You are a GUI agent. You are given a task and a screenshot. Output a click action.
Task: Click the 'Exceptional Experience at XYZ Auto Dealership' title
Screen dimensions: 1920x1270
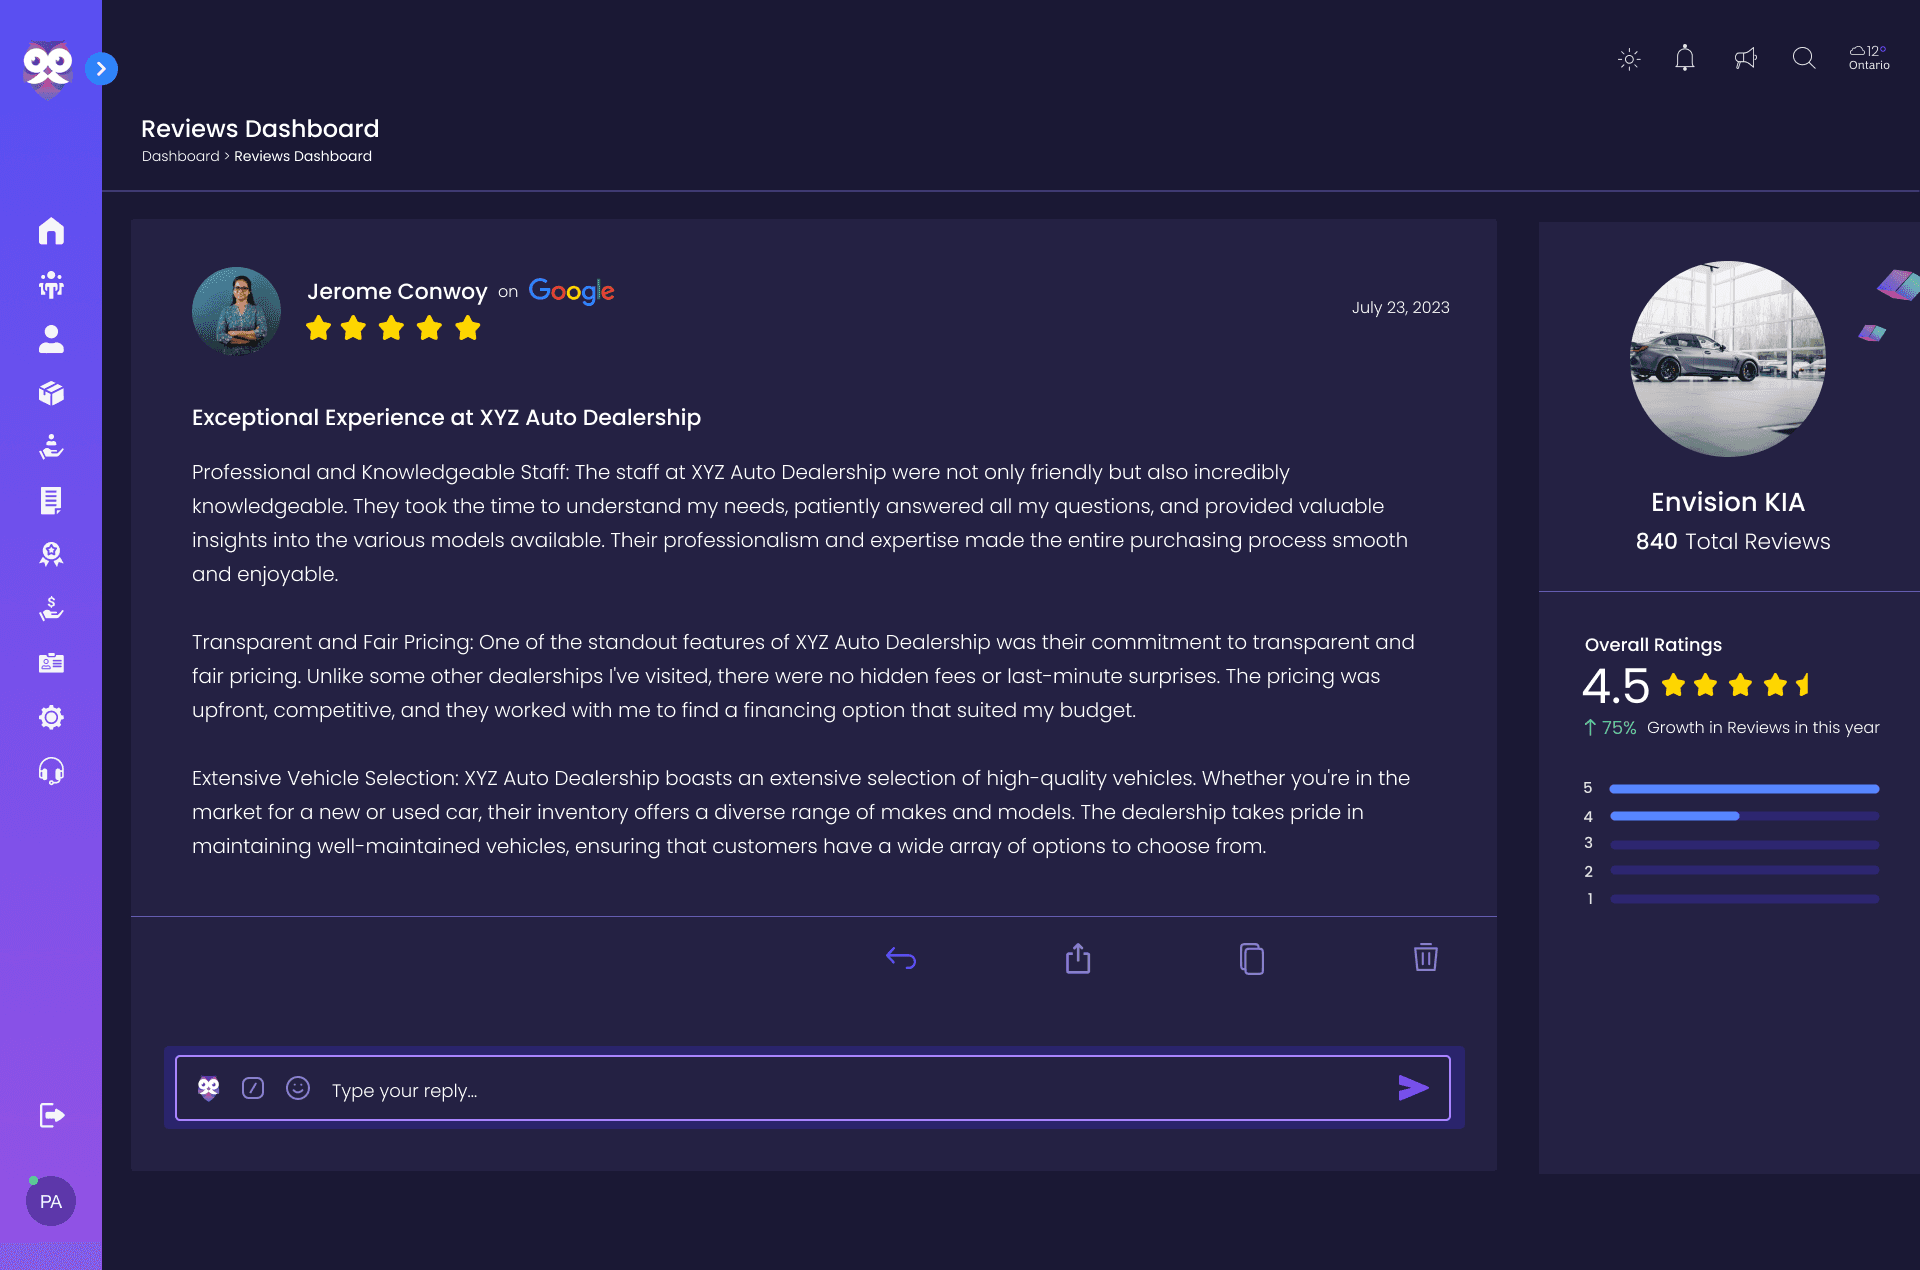point(446,417)
